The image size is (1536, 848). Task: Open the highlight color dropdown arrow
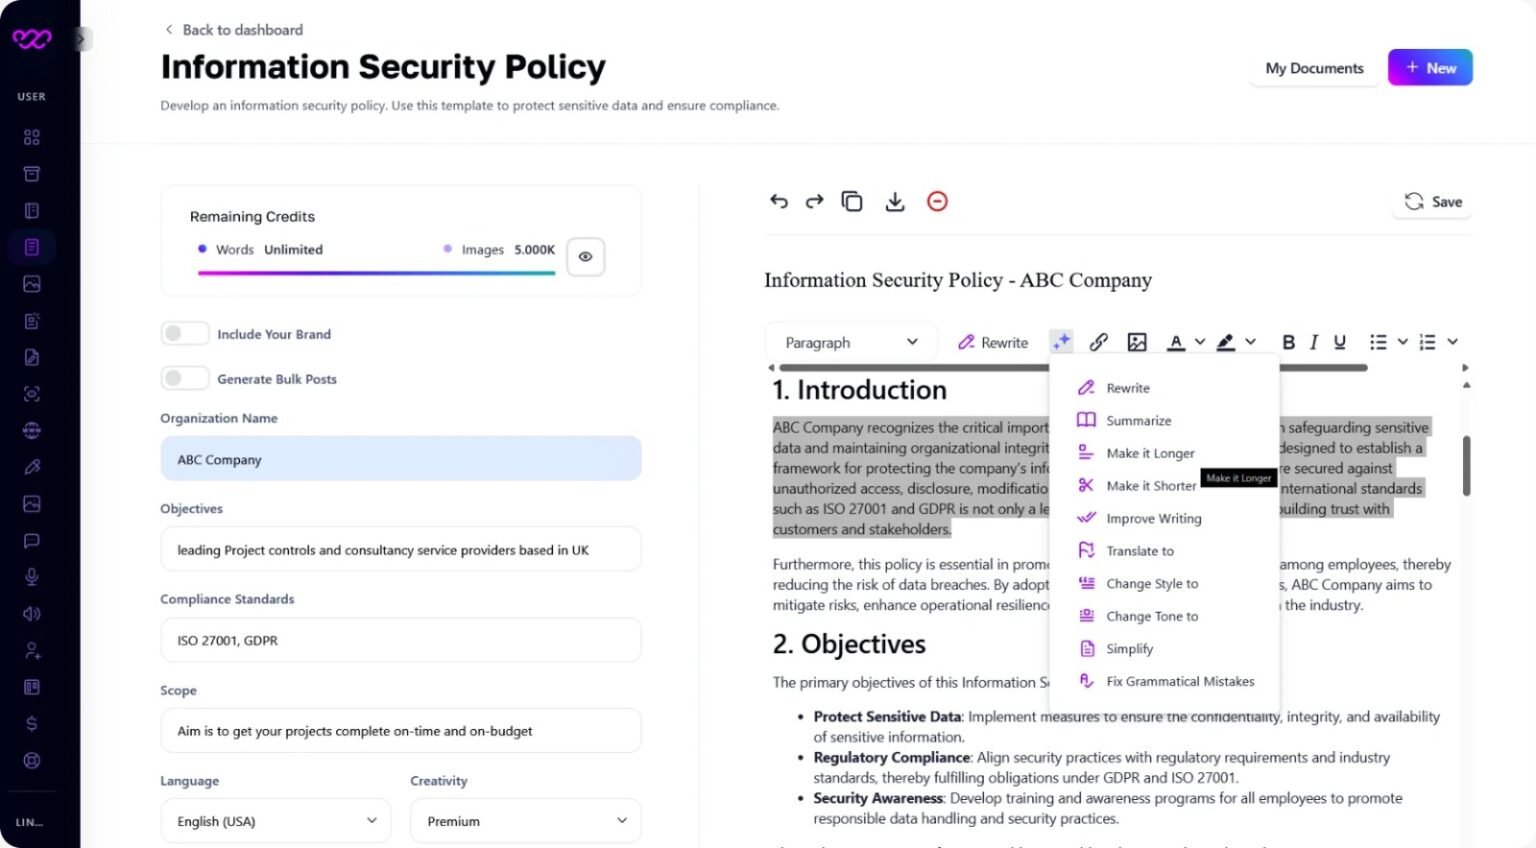[1250, 342]
